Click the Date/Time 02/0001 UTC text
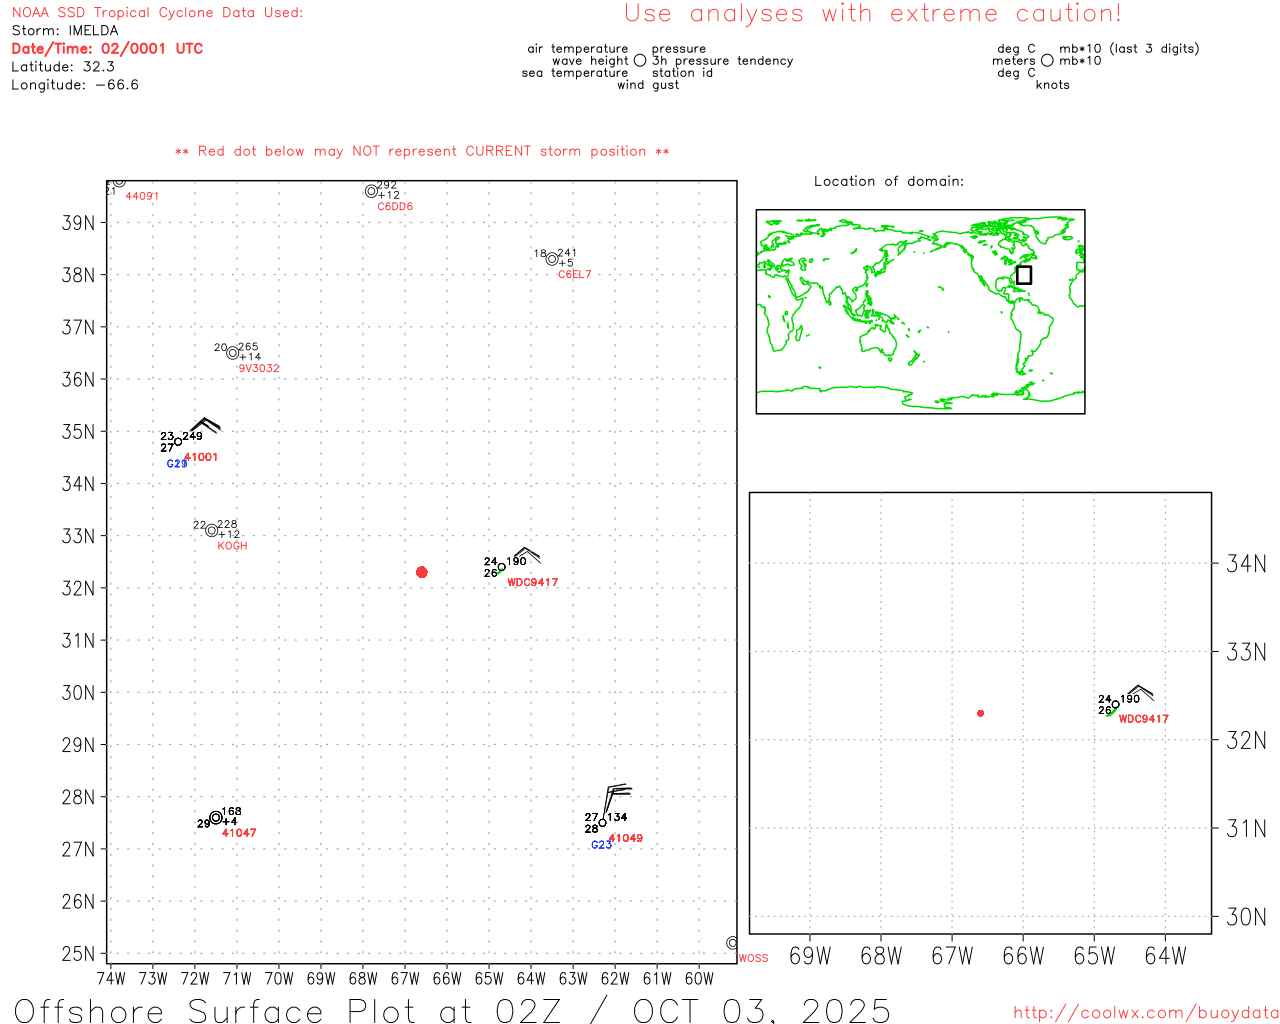 tap(107, 48)
